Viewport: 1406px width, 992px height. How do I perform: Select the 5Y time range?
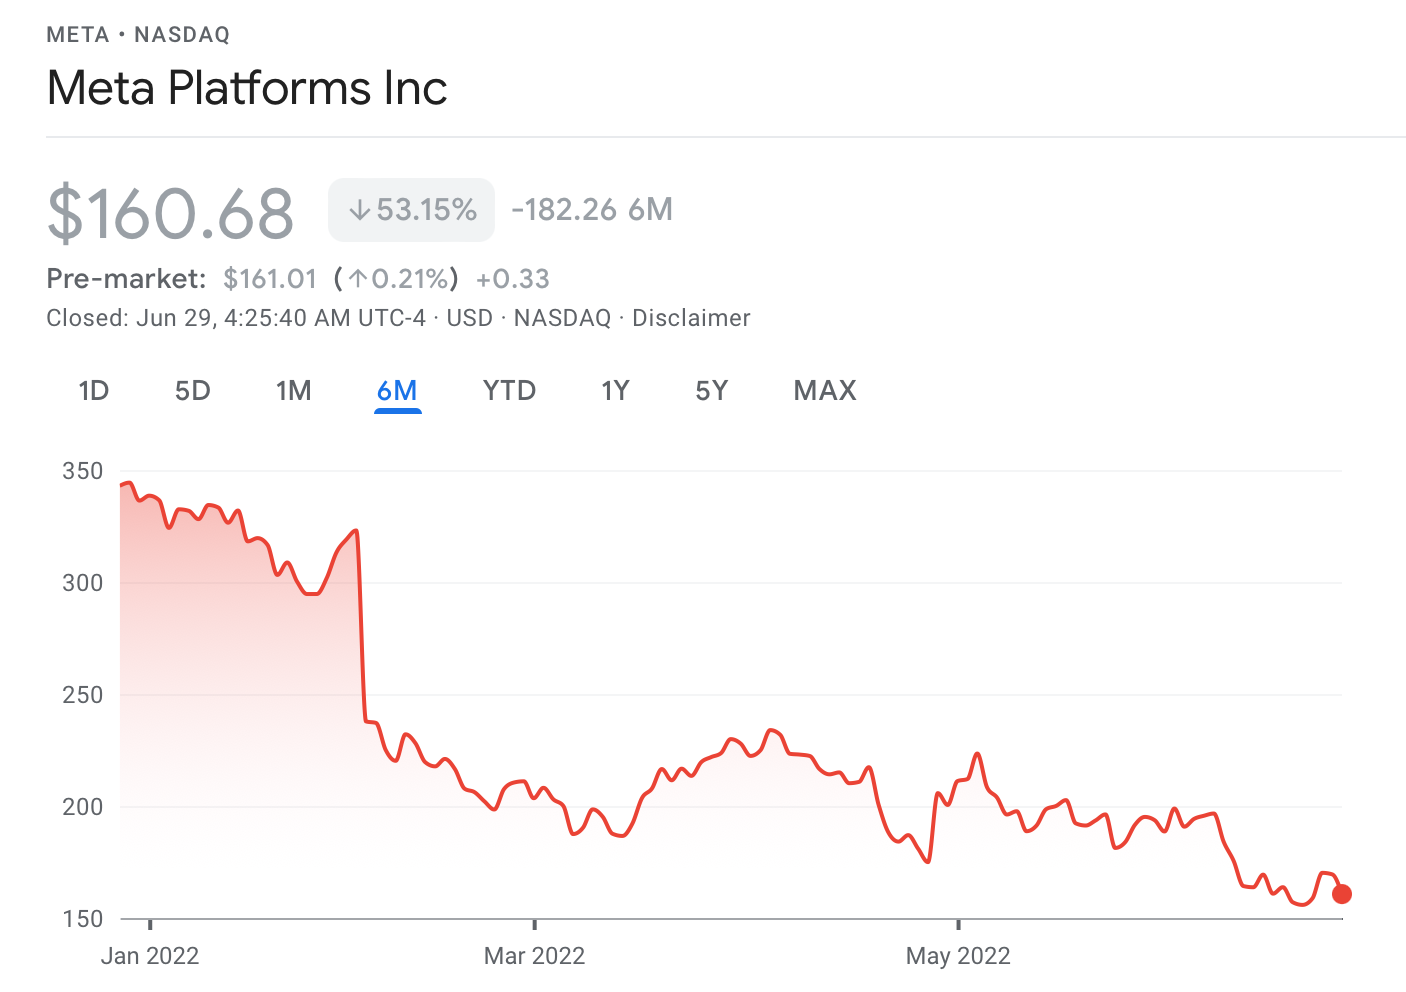(x=711, y=390)
